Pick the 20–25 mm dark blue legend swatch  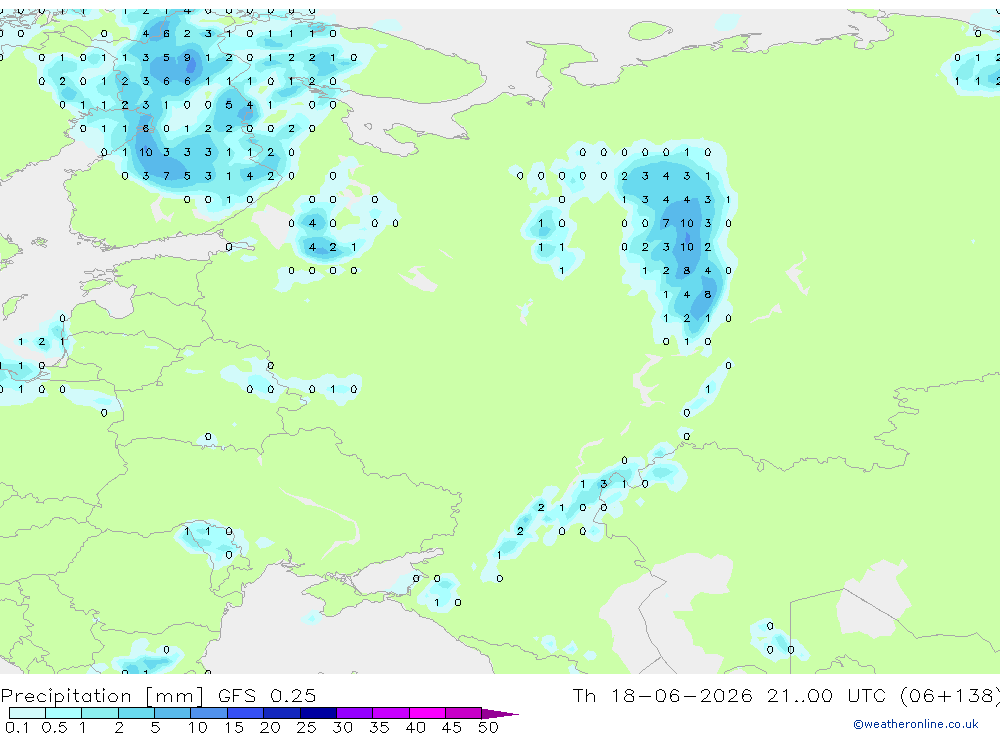coord(281,713)
